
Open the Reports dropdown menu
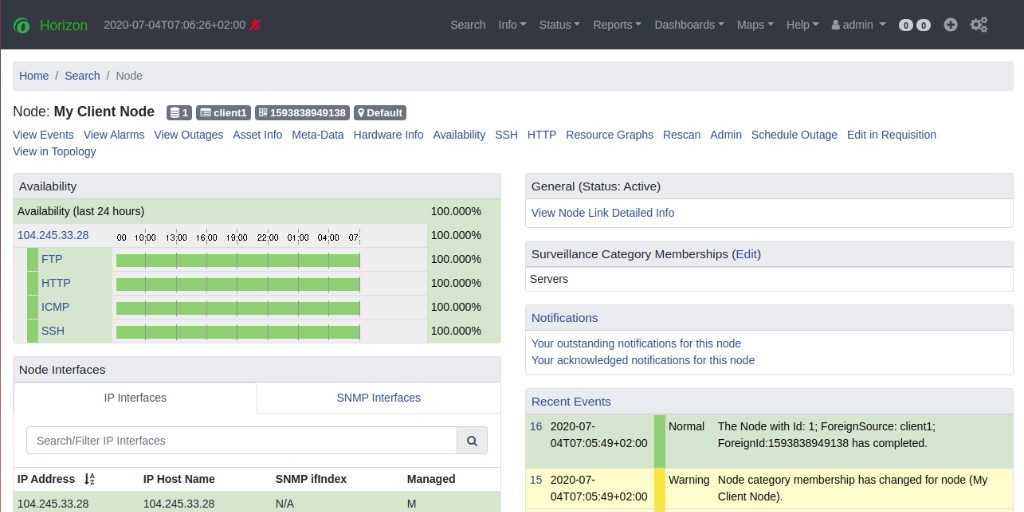click(617, 25)
